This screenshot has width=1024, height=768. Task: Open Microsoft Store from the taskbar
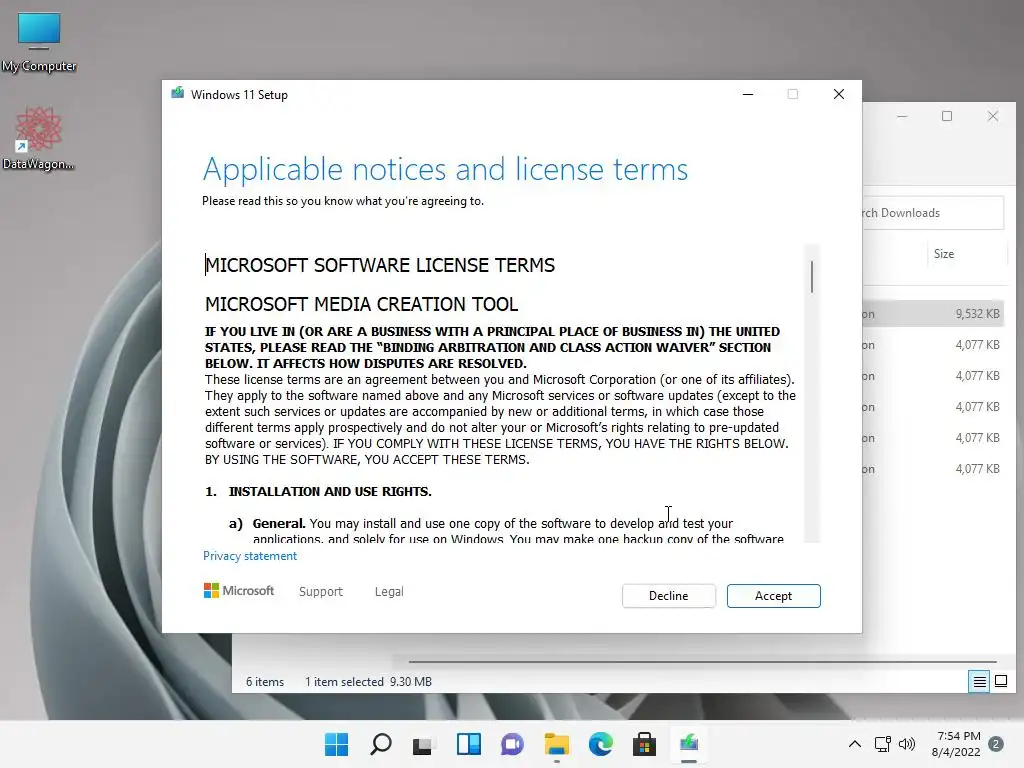coord(644,744)
